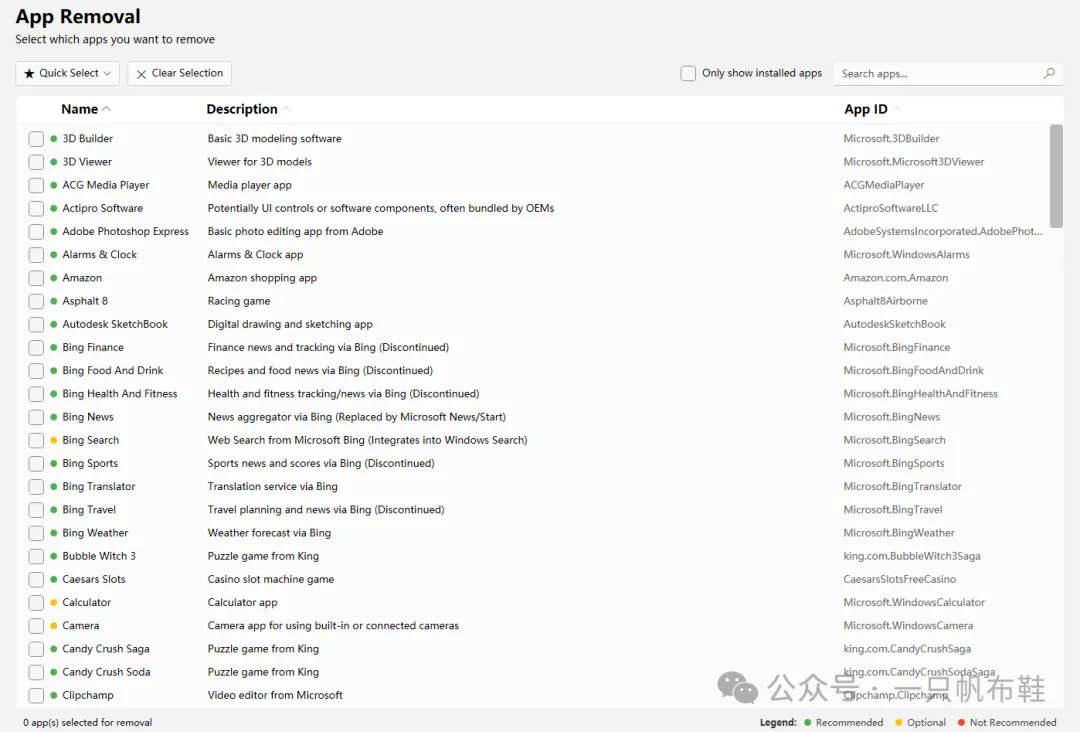Select the Amazon row checkbox
Screen dimensions: 1080x732
(x=37, y=278)
